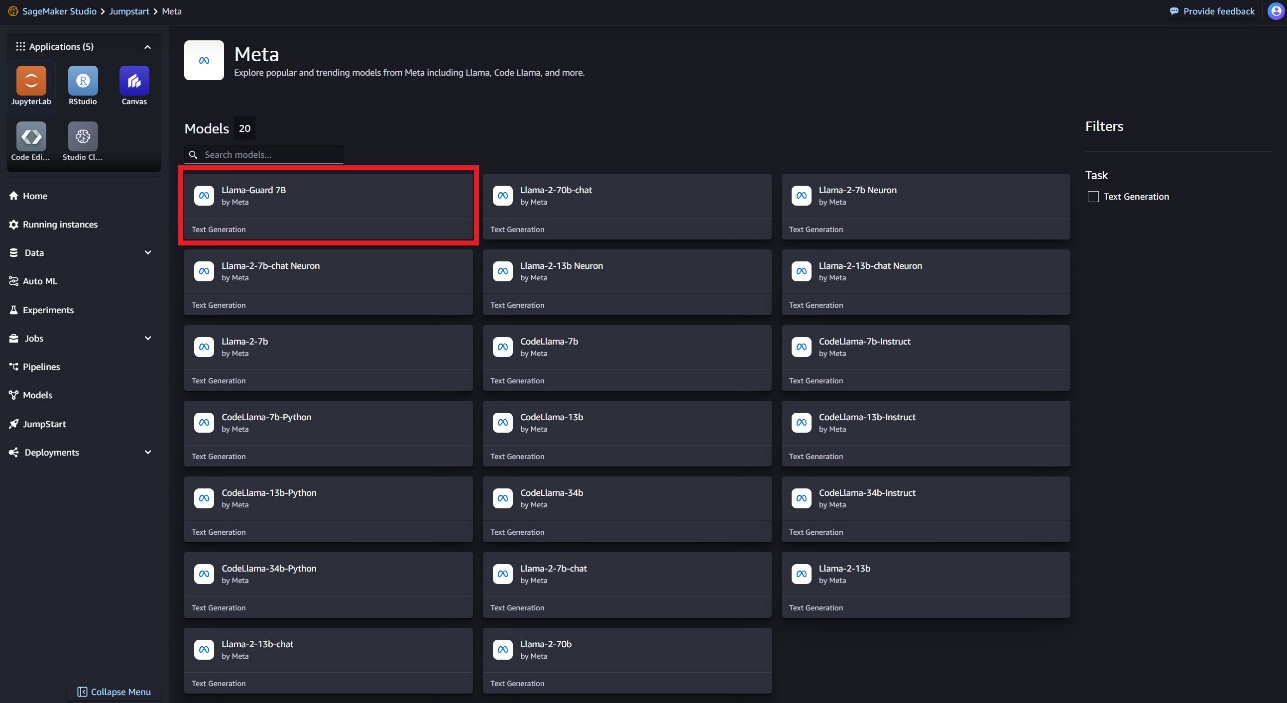Screen dimensions: 1287x703
Task: Select the CodeLlama-7b-Instruct model card
Action: pos(926,358)
